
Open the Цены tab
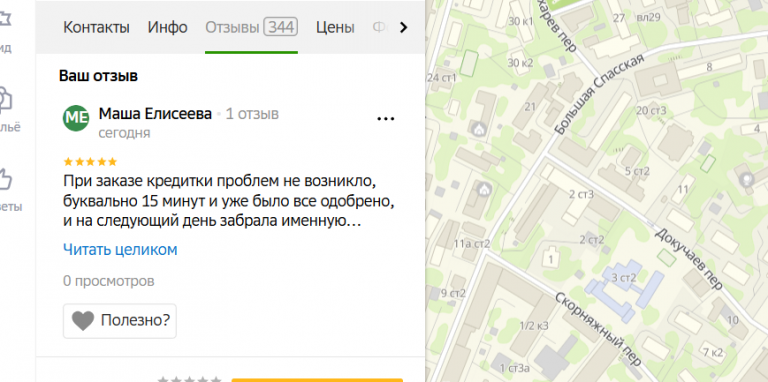[335, 27]
